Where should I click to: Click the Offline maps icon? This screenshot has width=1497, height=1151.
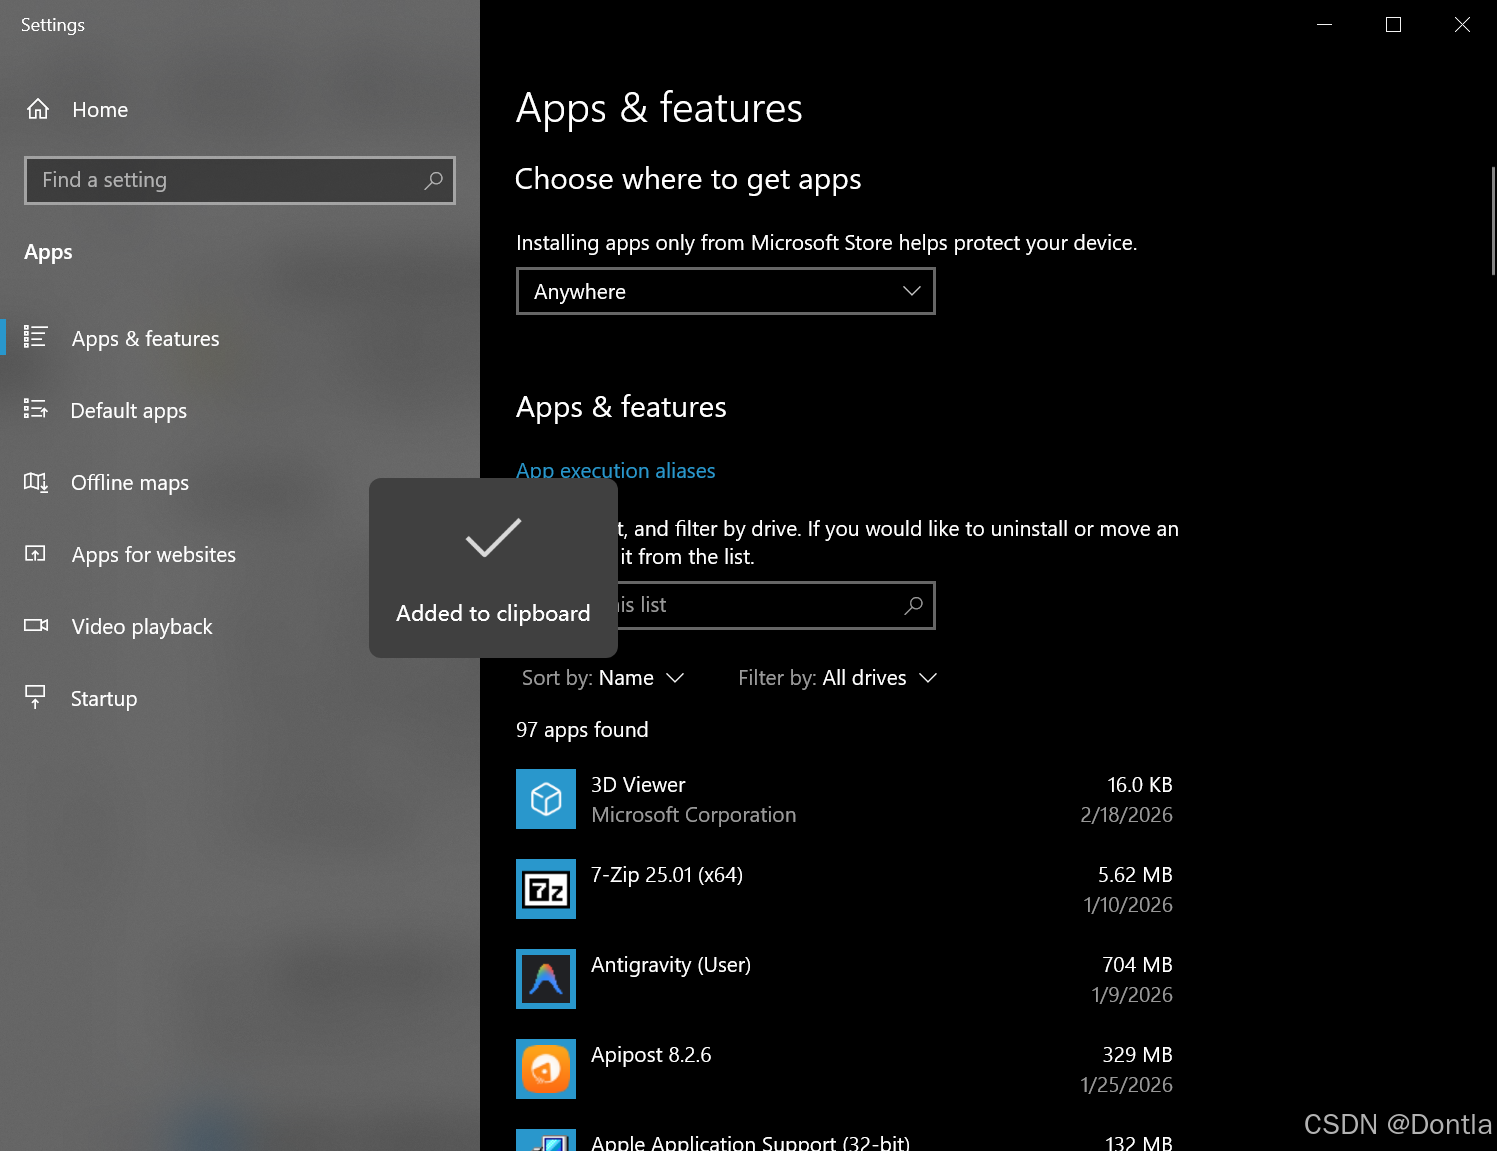tap(36, 482)
